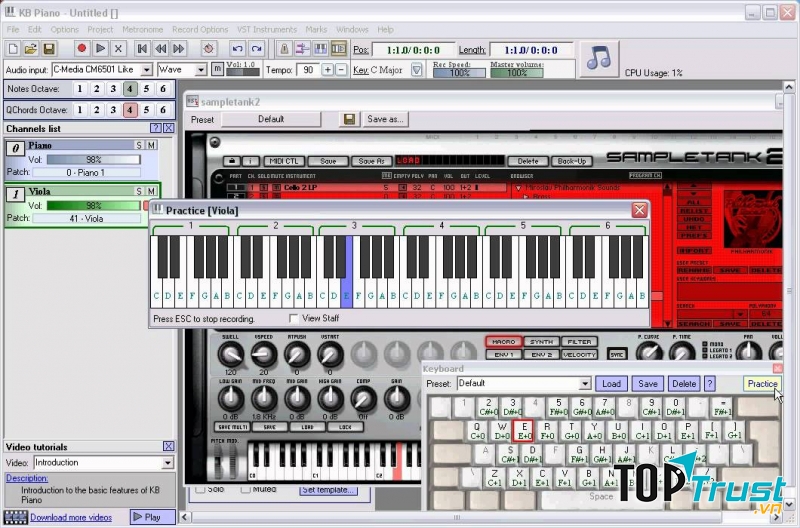Open the 'Download more videos' link
800x528 pixels.
tap(71, 517)
